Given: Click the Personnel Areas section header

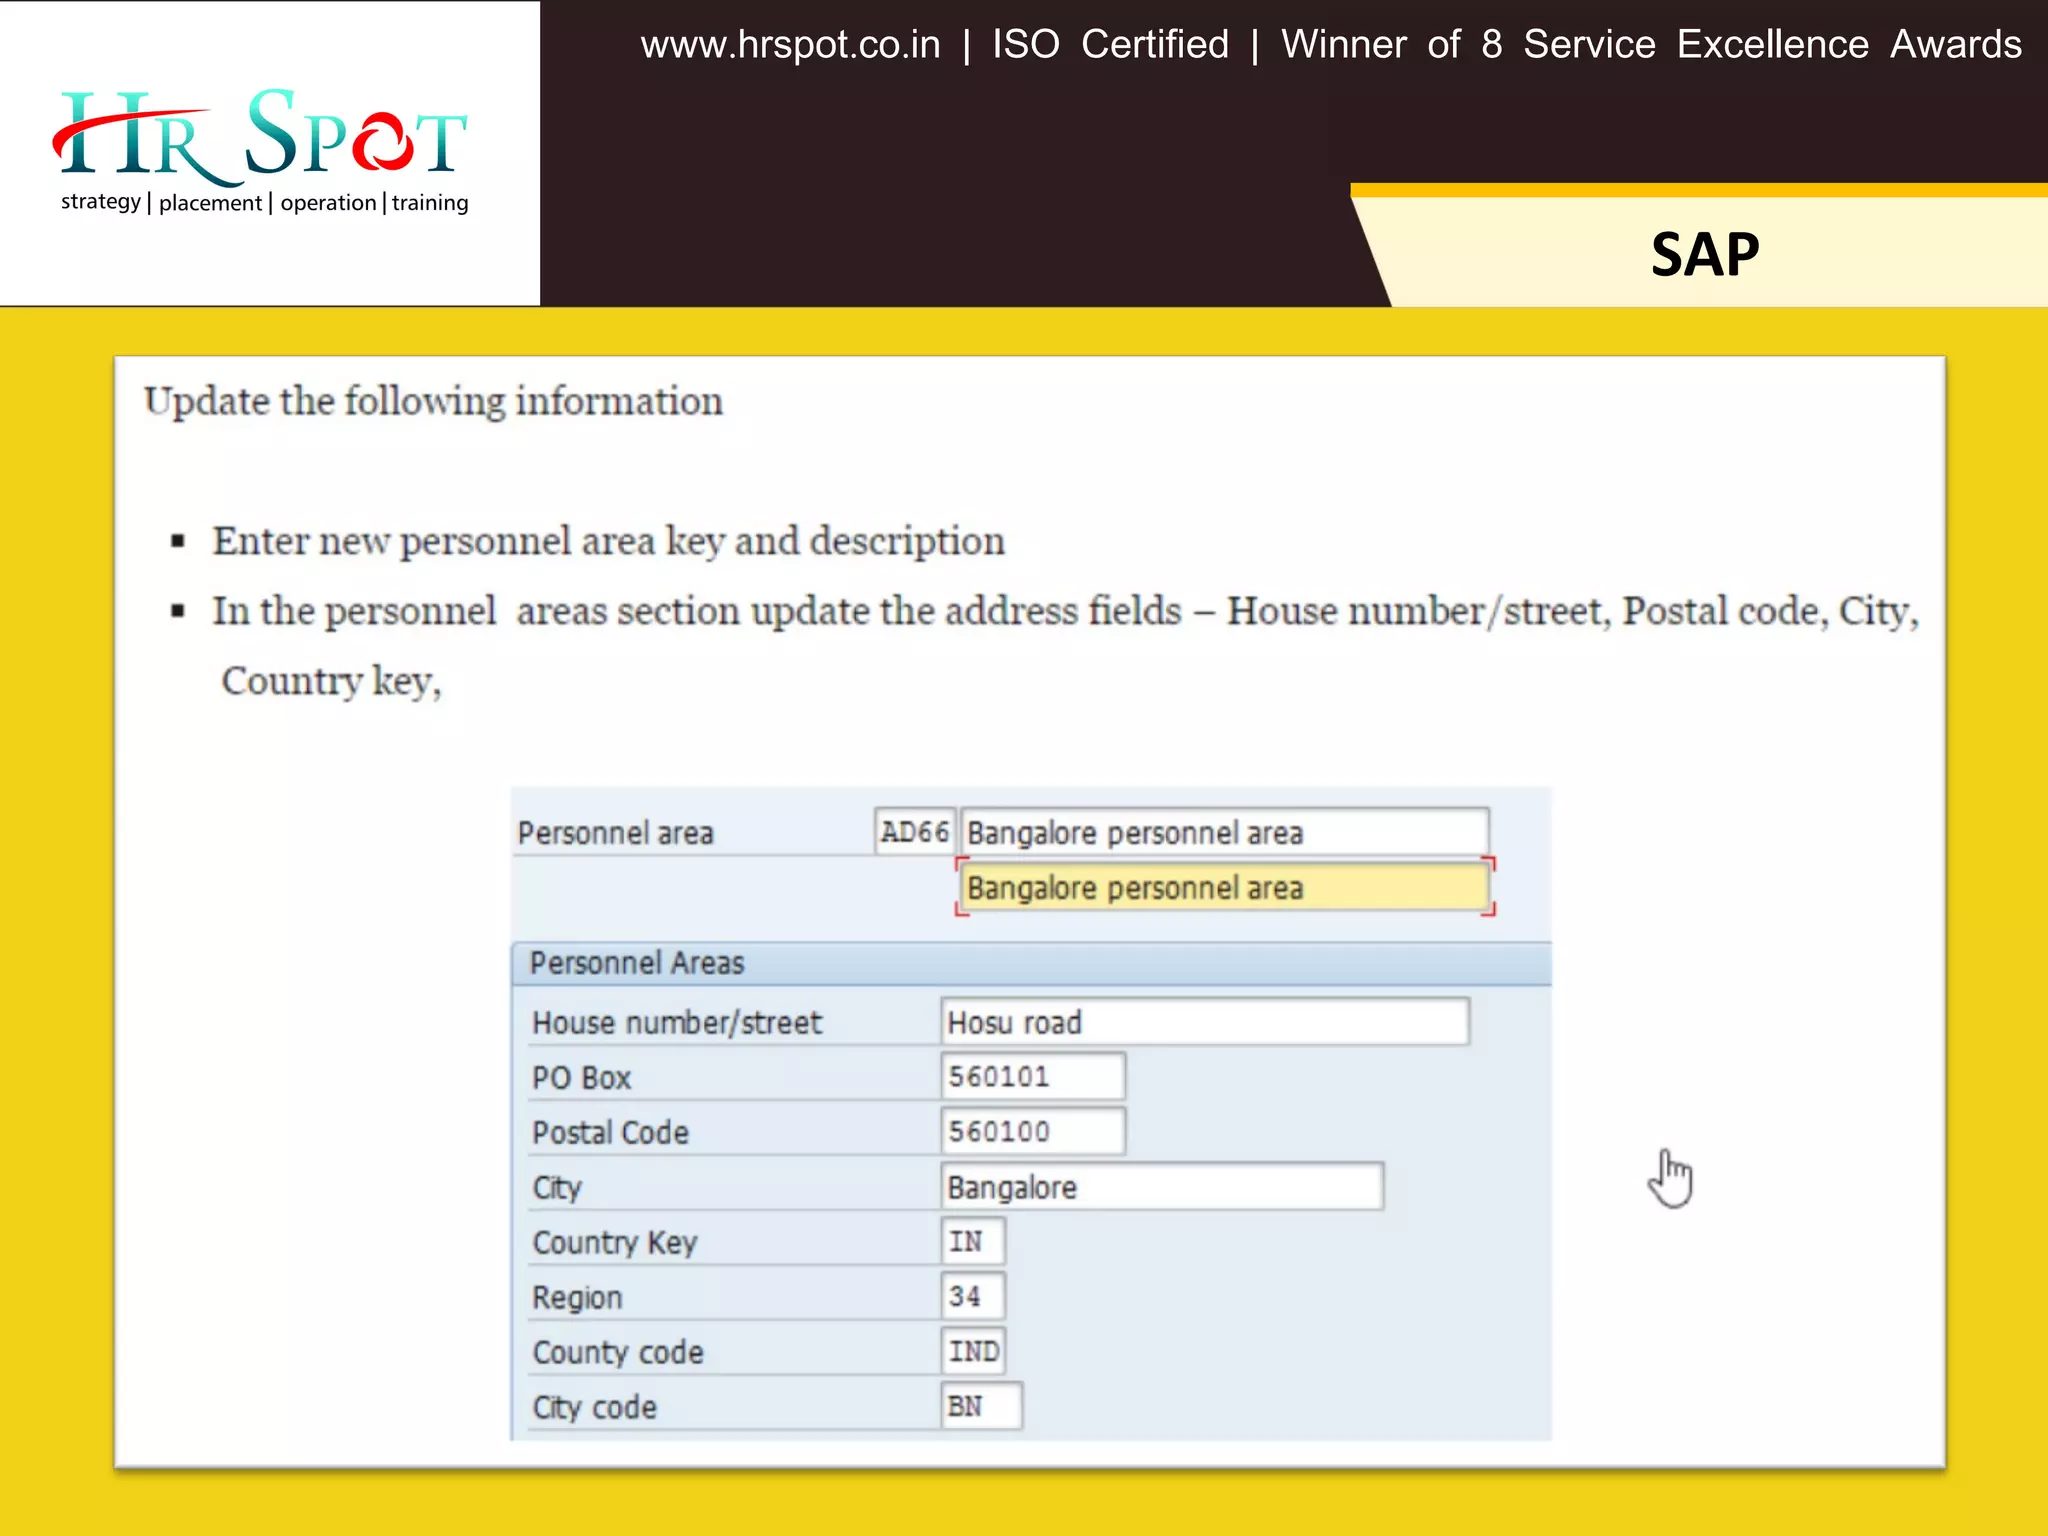Looking at the screenshot, I should pyautogui.click(x=1031, y=963).
